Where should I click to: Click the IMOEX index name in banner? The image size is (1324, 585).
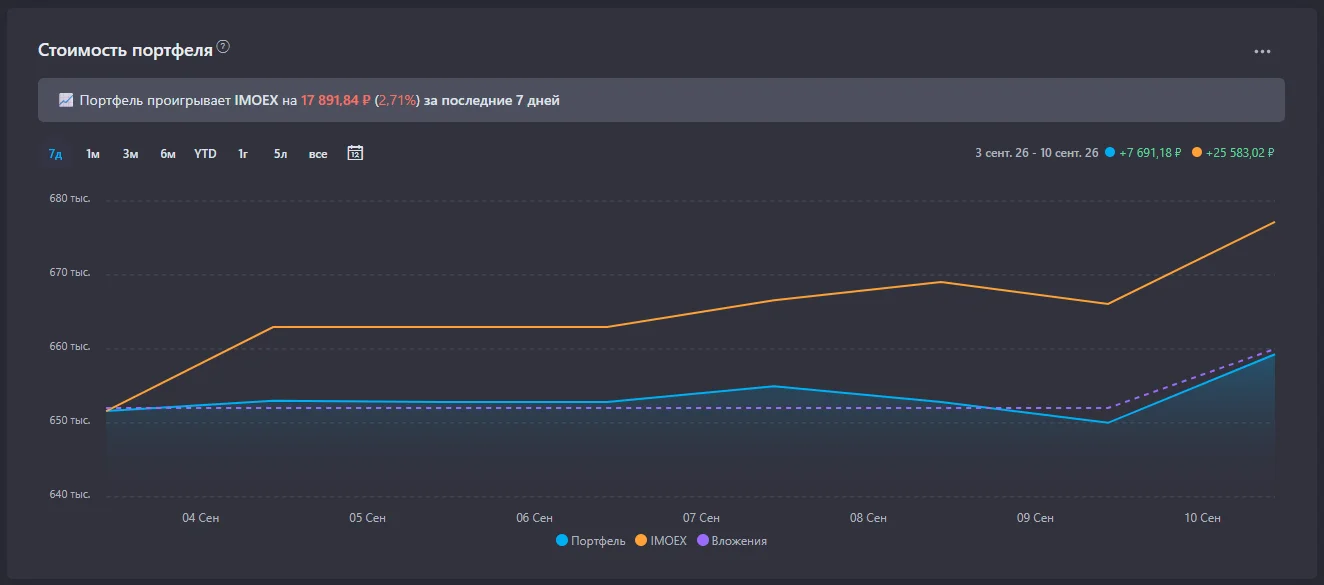coord(256,100)
